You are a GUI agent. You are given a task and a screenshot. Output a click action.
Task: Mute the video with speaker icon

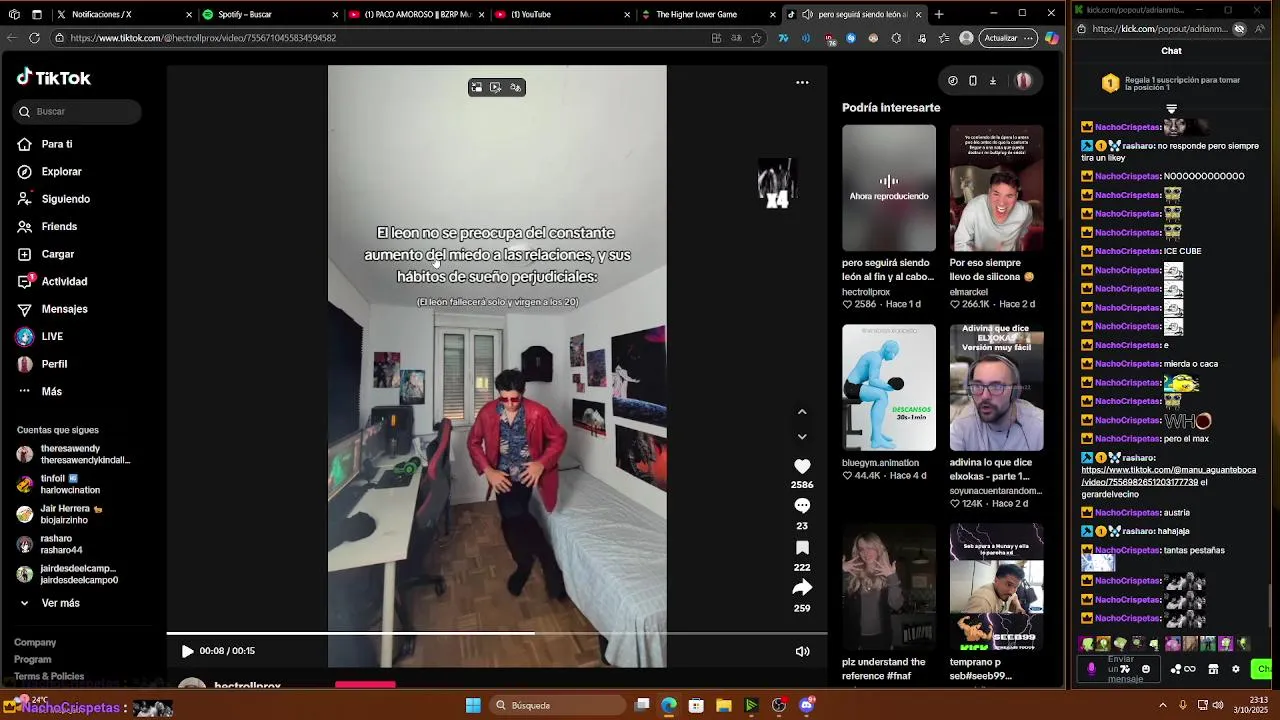click(802, 651)
